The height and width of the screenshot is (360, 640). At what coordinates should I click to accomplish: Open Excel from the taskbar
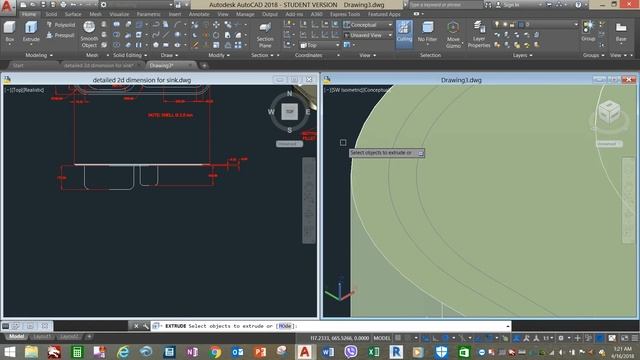point(373,352)
